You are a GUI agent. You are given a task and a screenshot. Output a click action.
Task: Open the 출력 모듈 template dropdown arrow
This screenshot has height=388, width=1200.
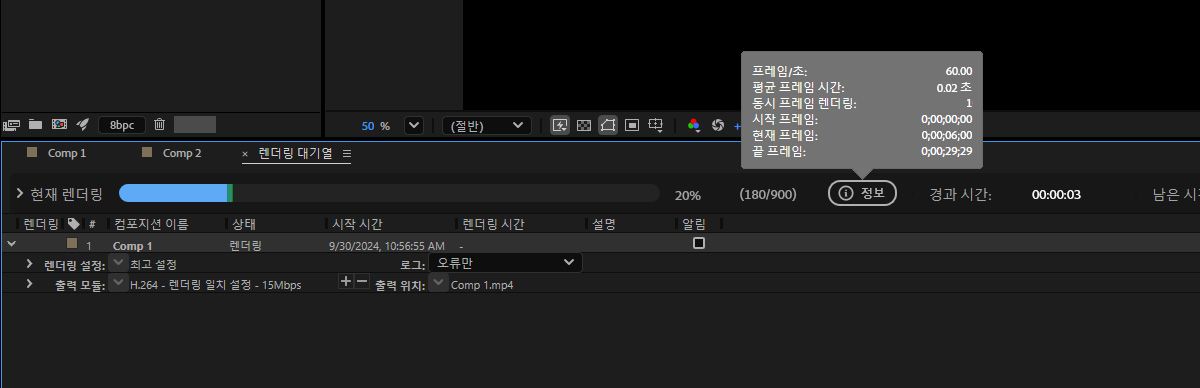click(x=119, y=283)
